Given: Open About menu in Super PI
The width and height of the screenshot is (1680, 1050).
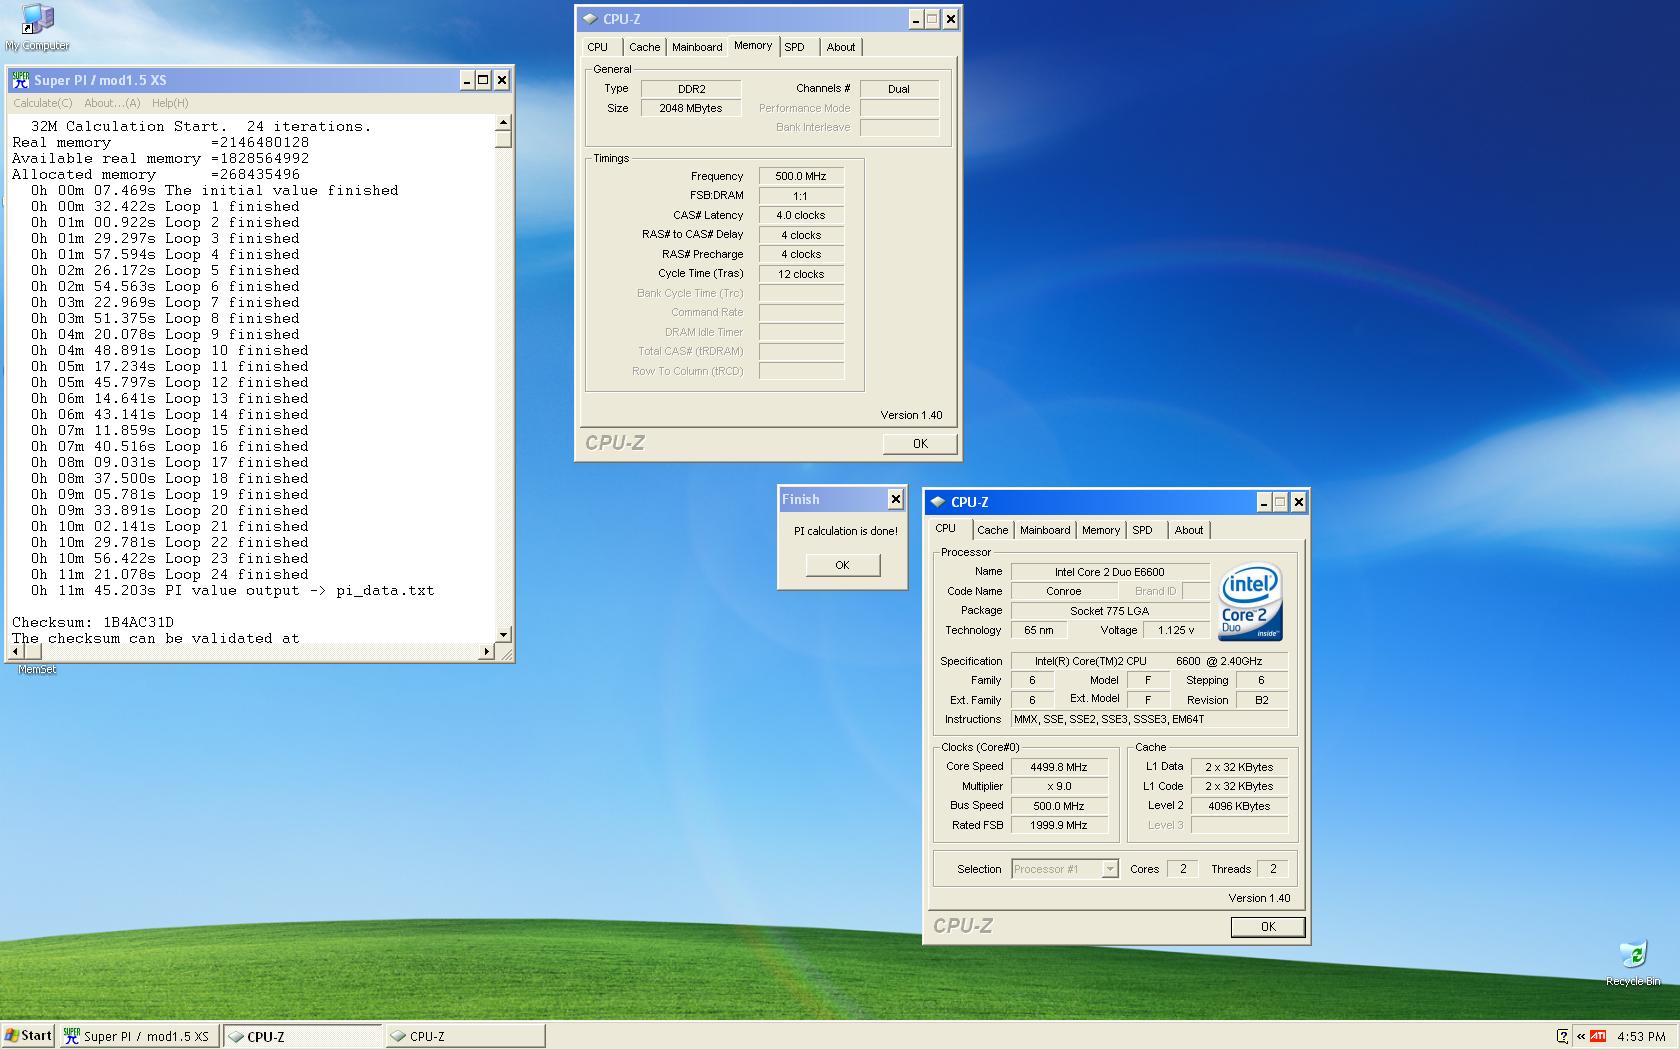Looking at the screenshot, I should pos(112,103).
